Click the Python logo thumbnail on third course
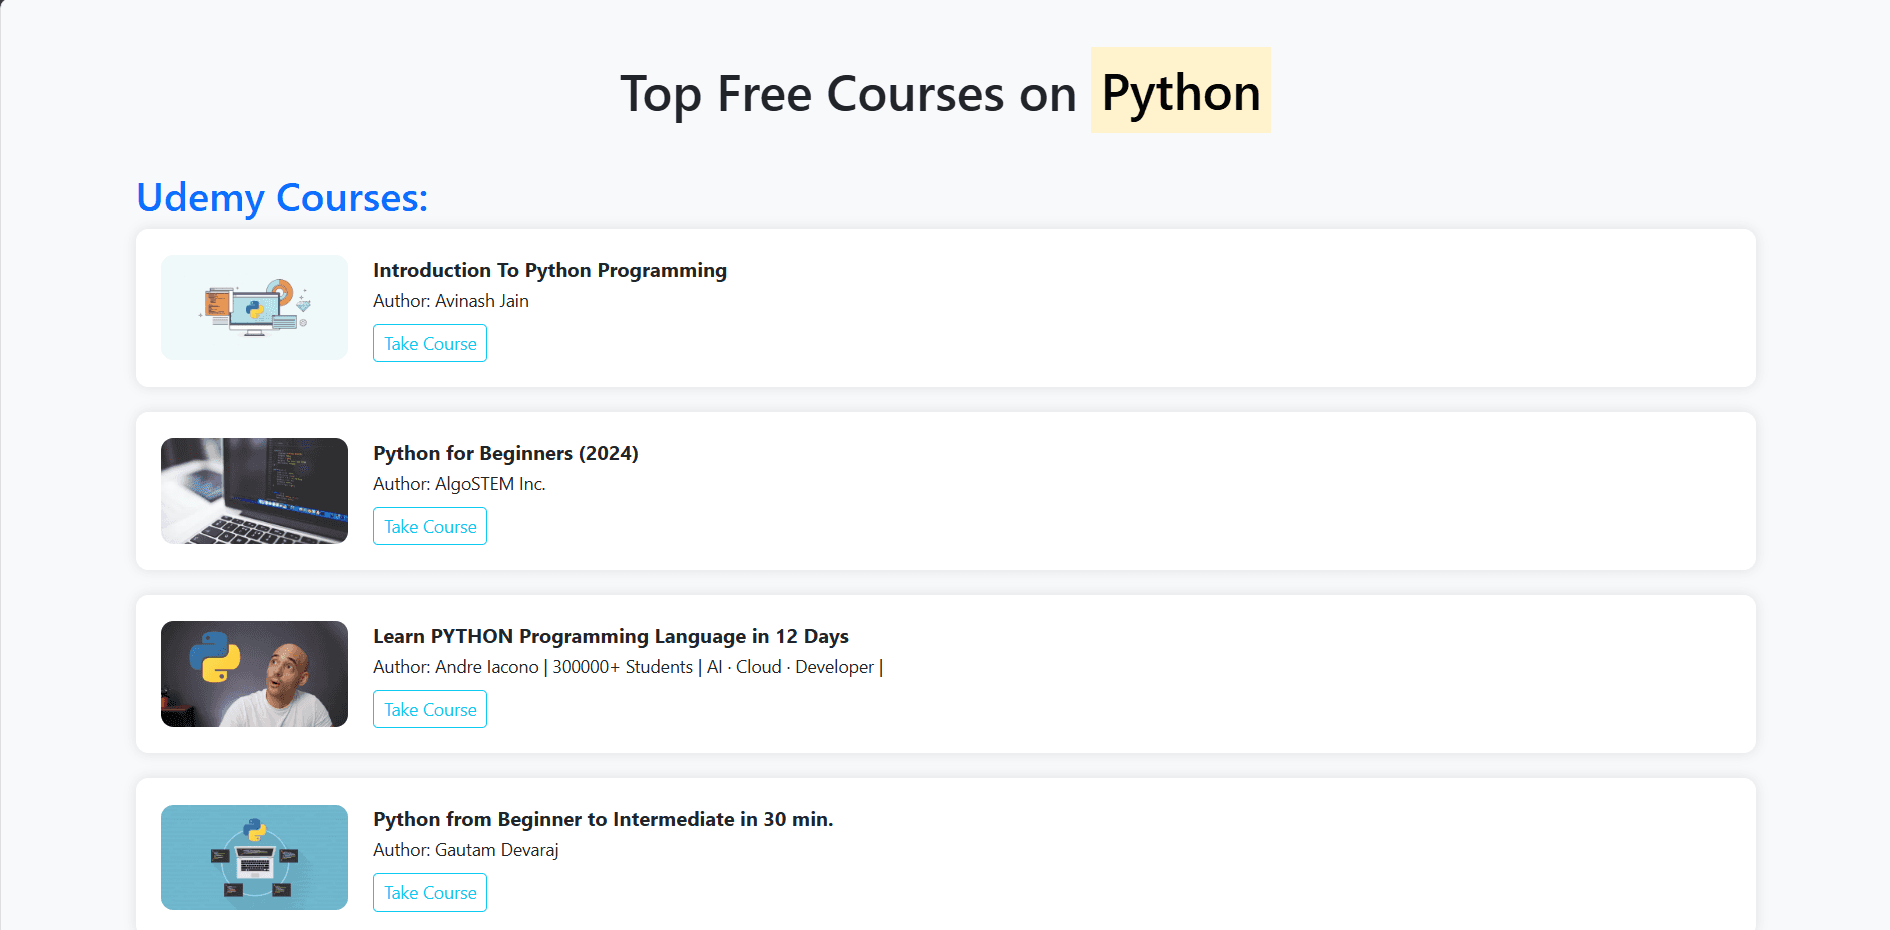 [x=253, y=674]
